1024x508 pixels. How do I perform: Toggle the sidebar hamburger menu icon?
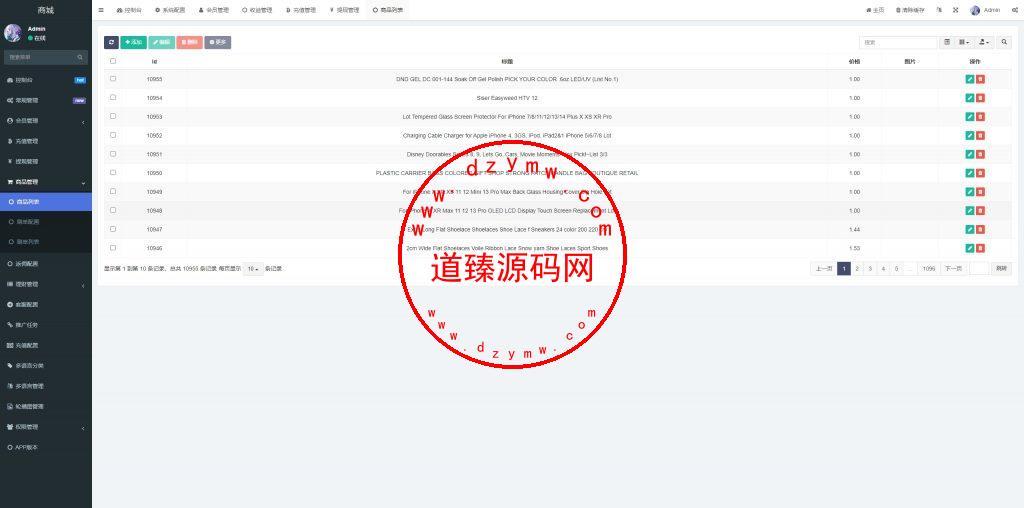pyautogui.click(x=101, y=10)
